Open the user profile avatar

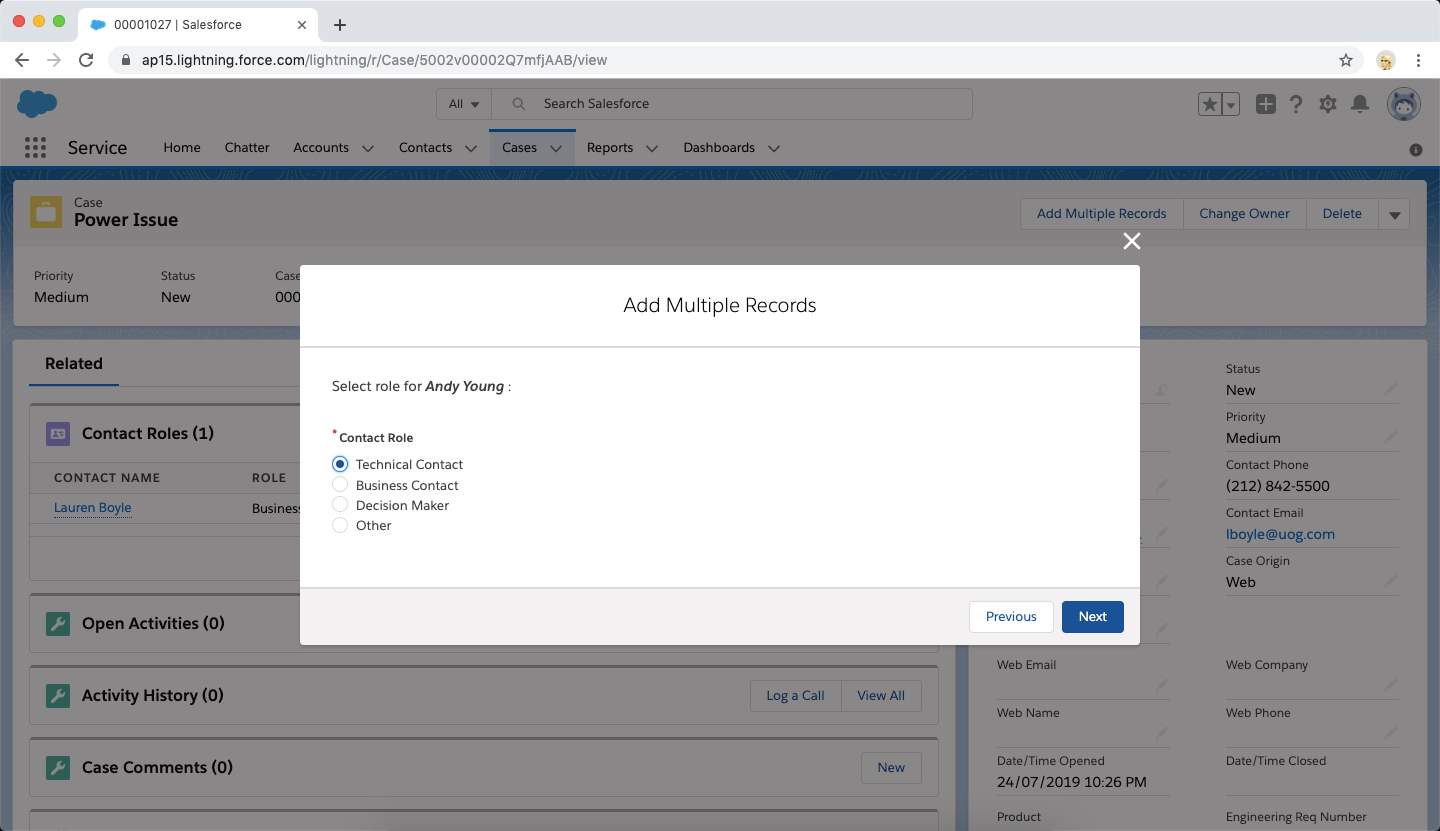(x=1403, y=104)
